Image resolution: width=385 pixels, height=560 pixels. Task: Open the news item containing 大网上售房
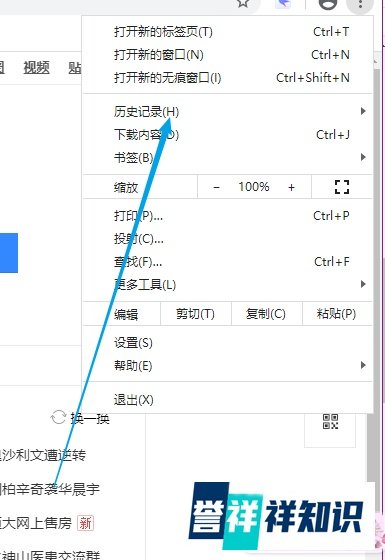coord(36,523)
